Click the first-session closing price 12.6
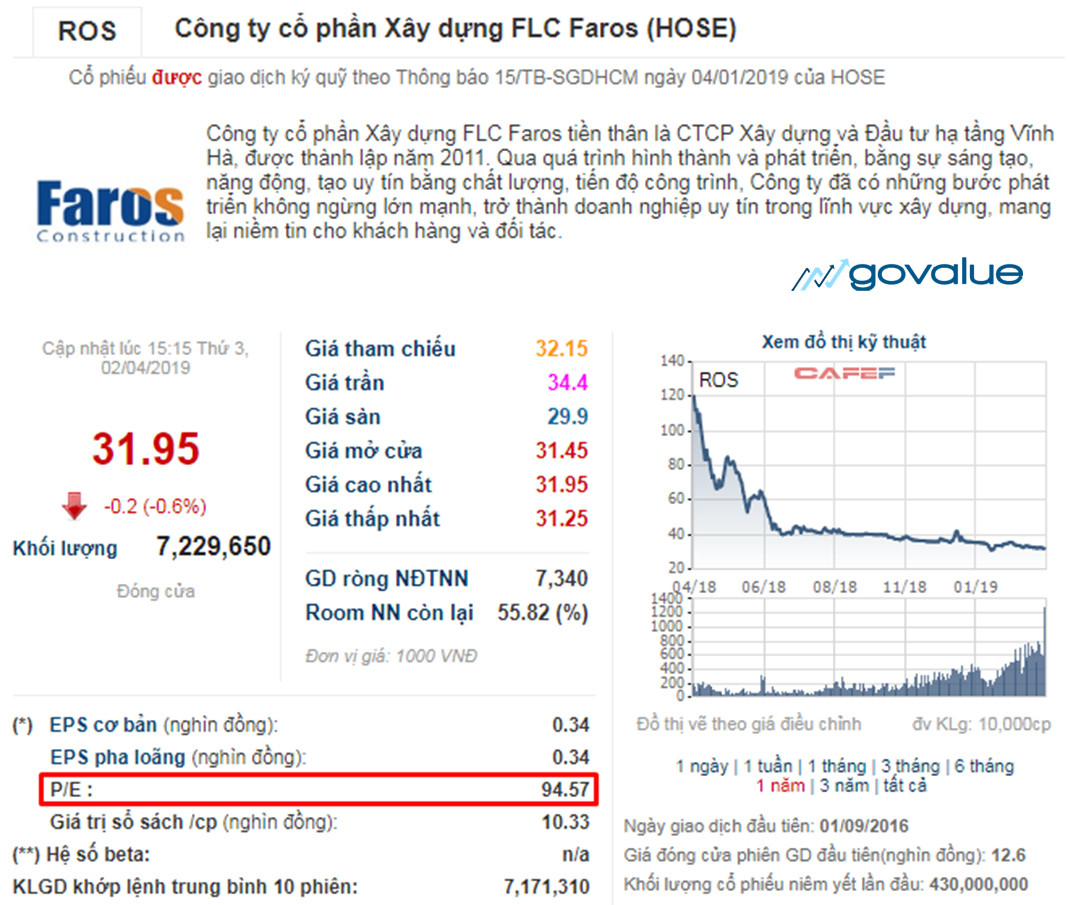Screen dimensions: 1068x905 click(x=1009, y=855)
